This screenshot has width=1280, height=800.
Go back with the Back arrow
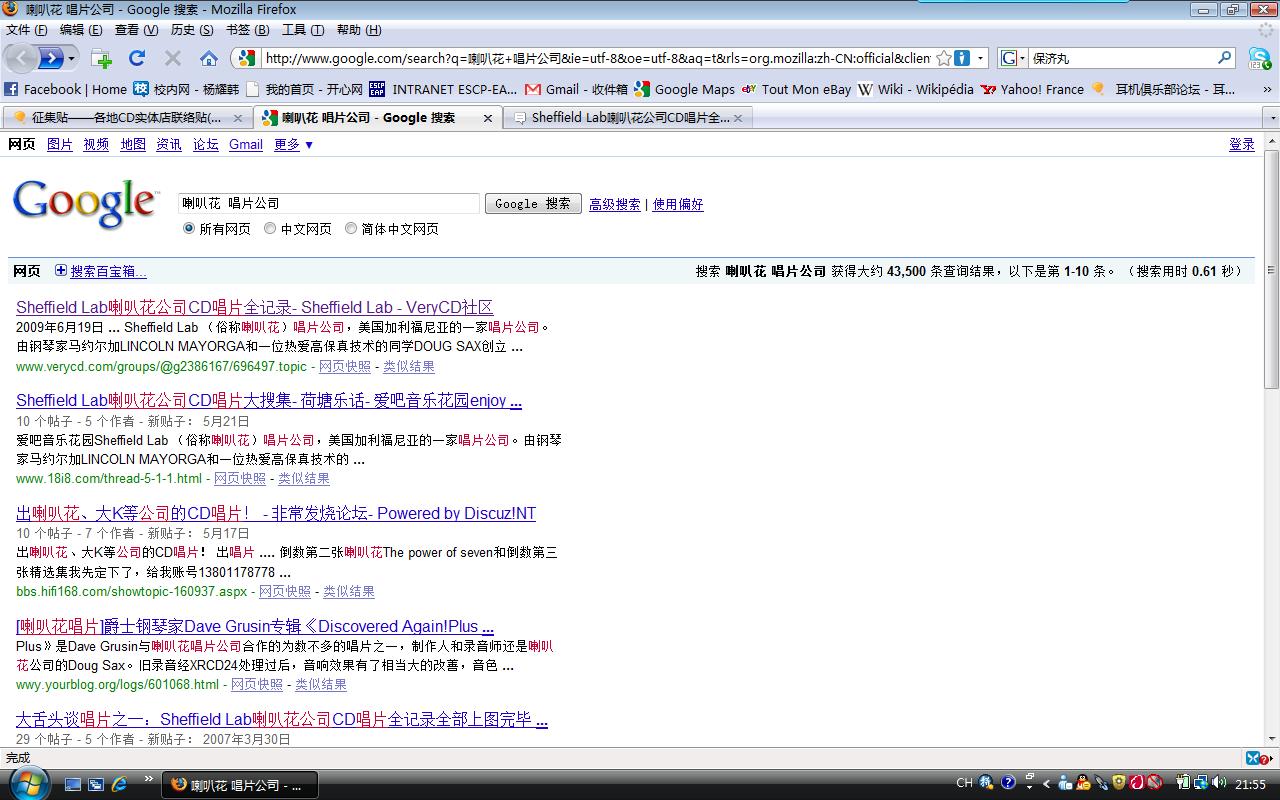tap(19, 58)
